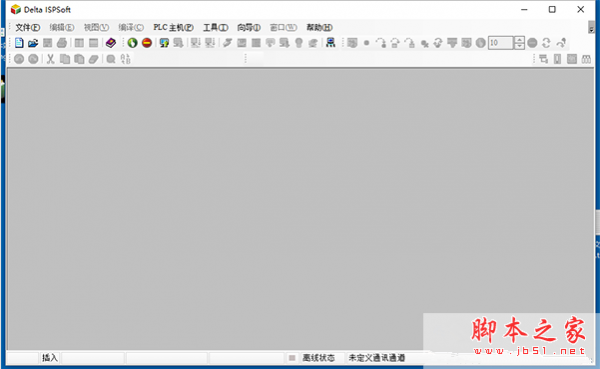
Task: Decrease the value with stepper down arrow
Action: [x=519, y=46]
